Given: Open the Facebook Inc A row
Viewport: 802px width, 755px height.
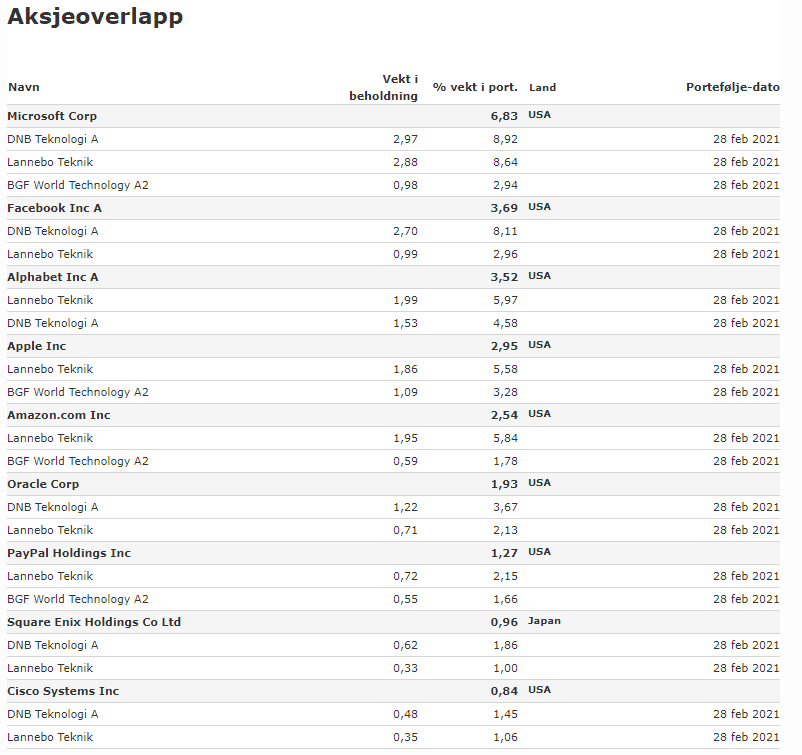Looking at the screenshot, I should click(x=393, y=208).
